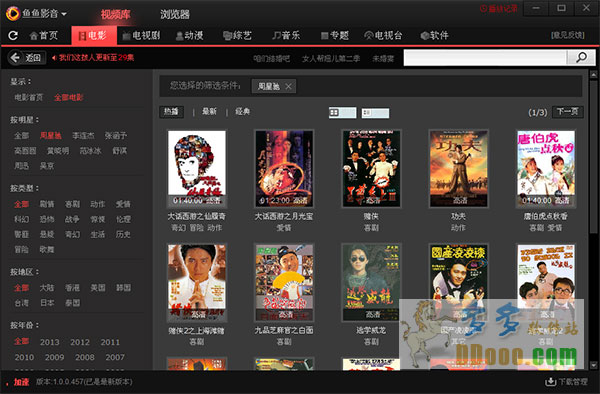Viewport: 600px width, 394px height.
Task: Click the refresh icon beside 首页
Action: [x=13, y=36]
